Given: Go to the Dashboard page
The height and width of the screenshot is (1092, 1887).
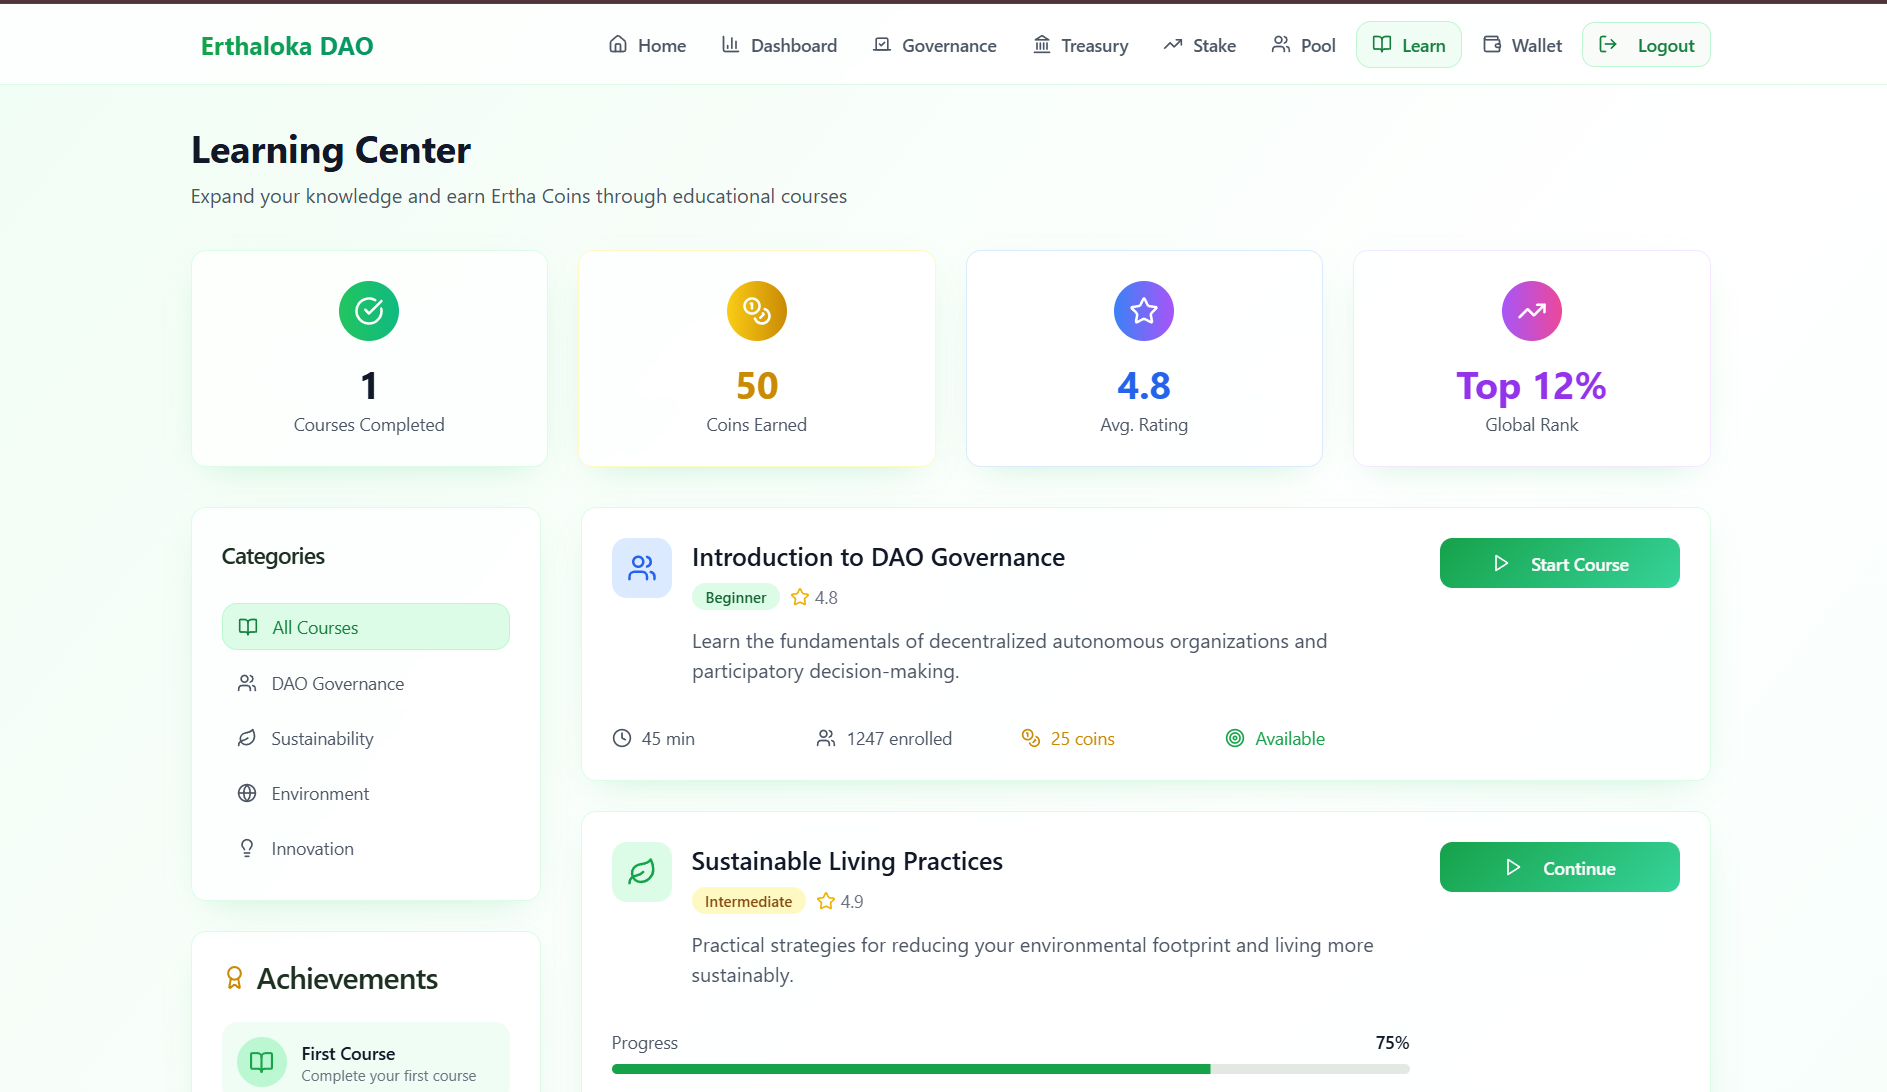Looking at the screenshot, I should (x=779, y=45).
